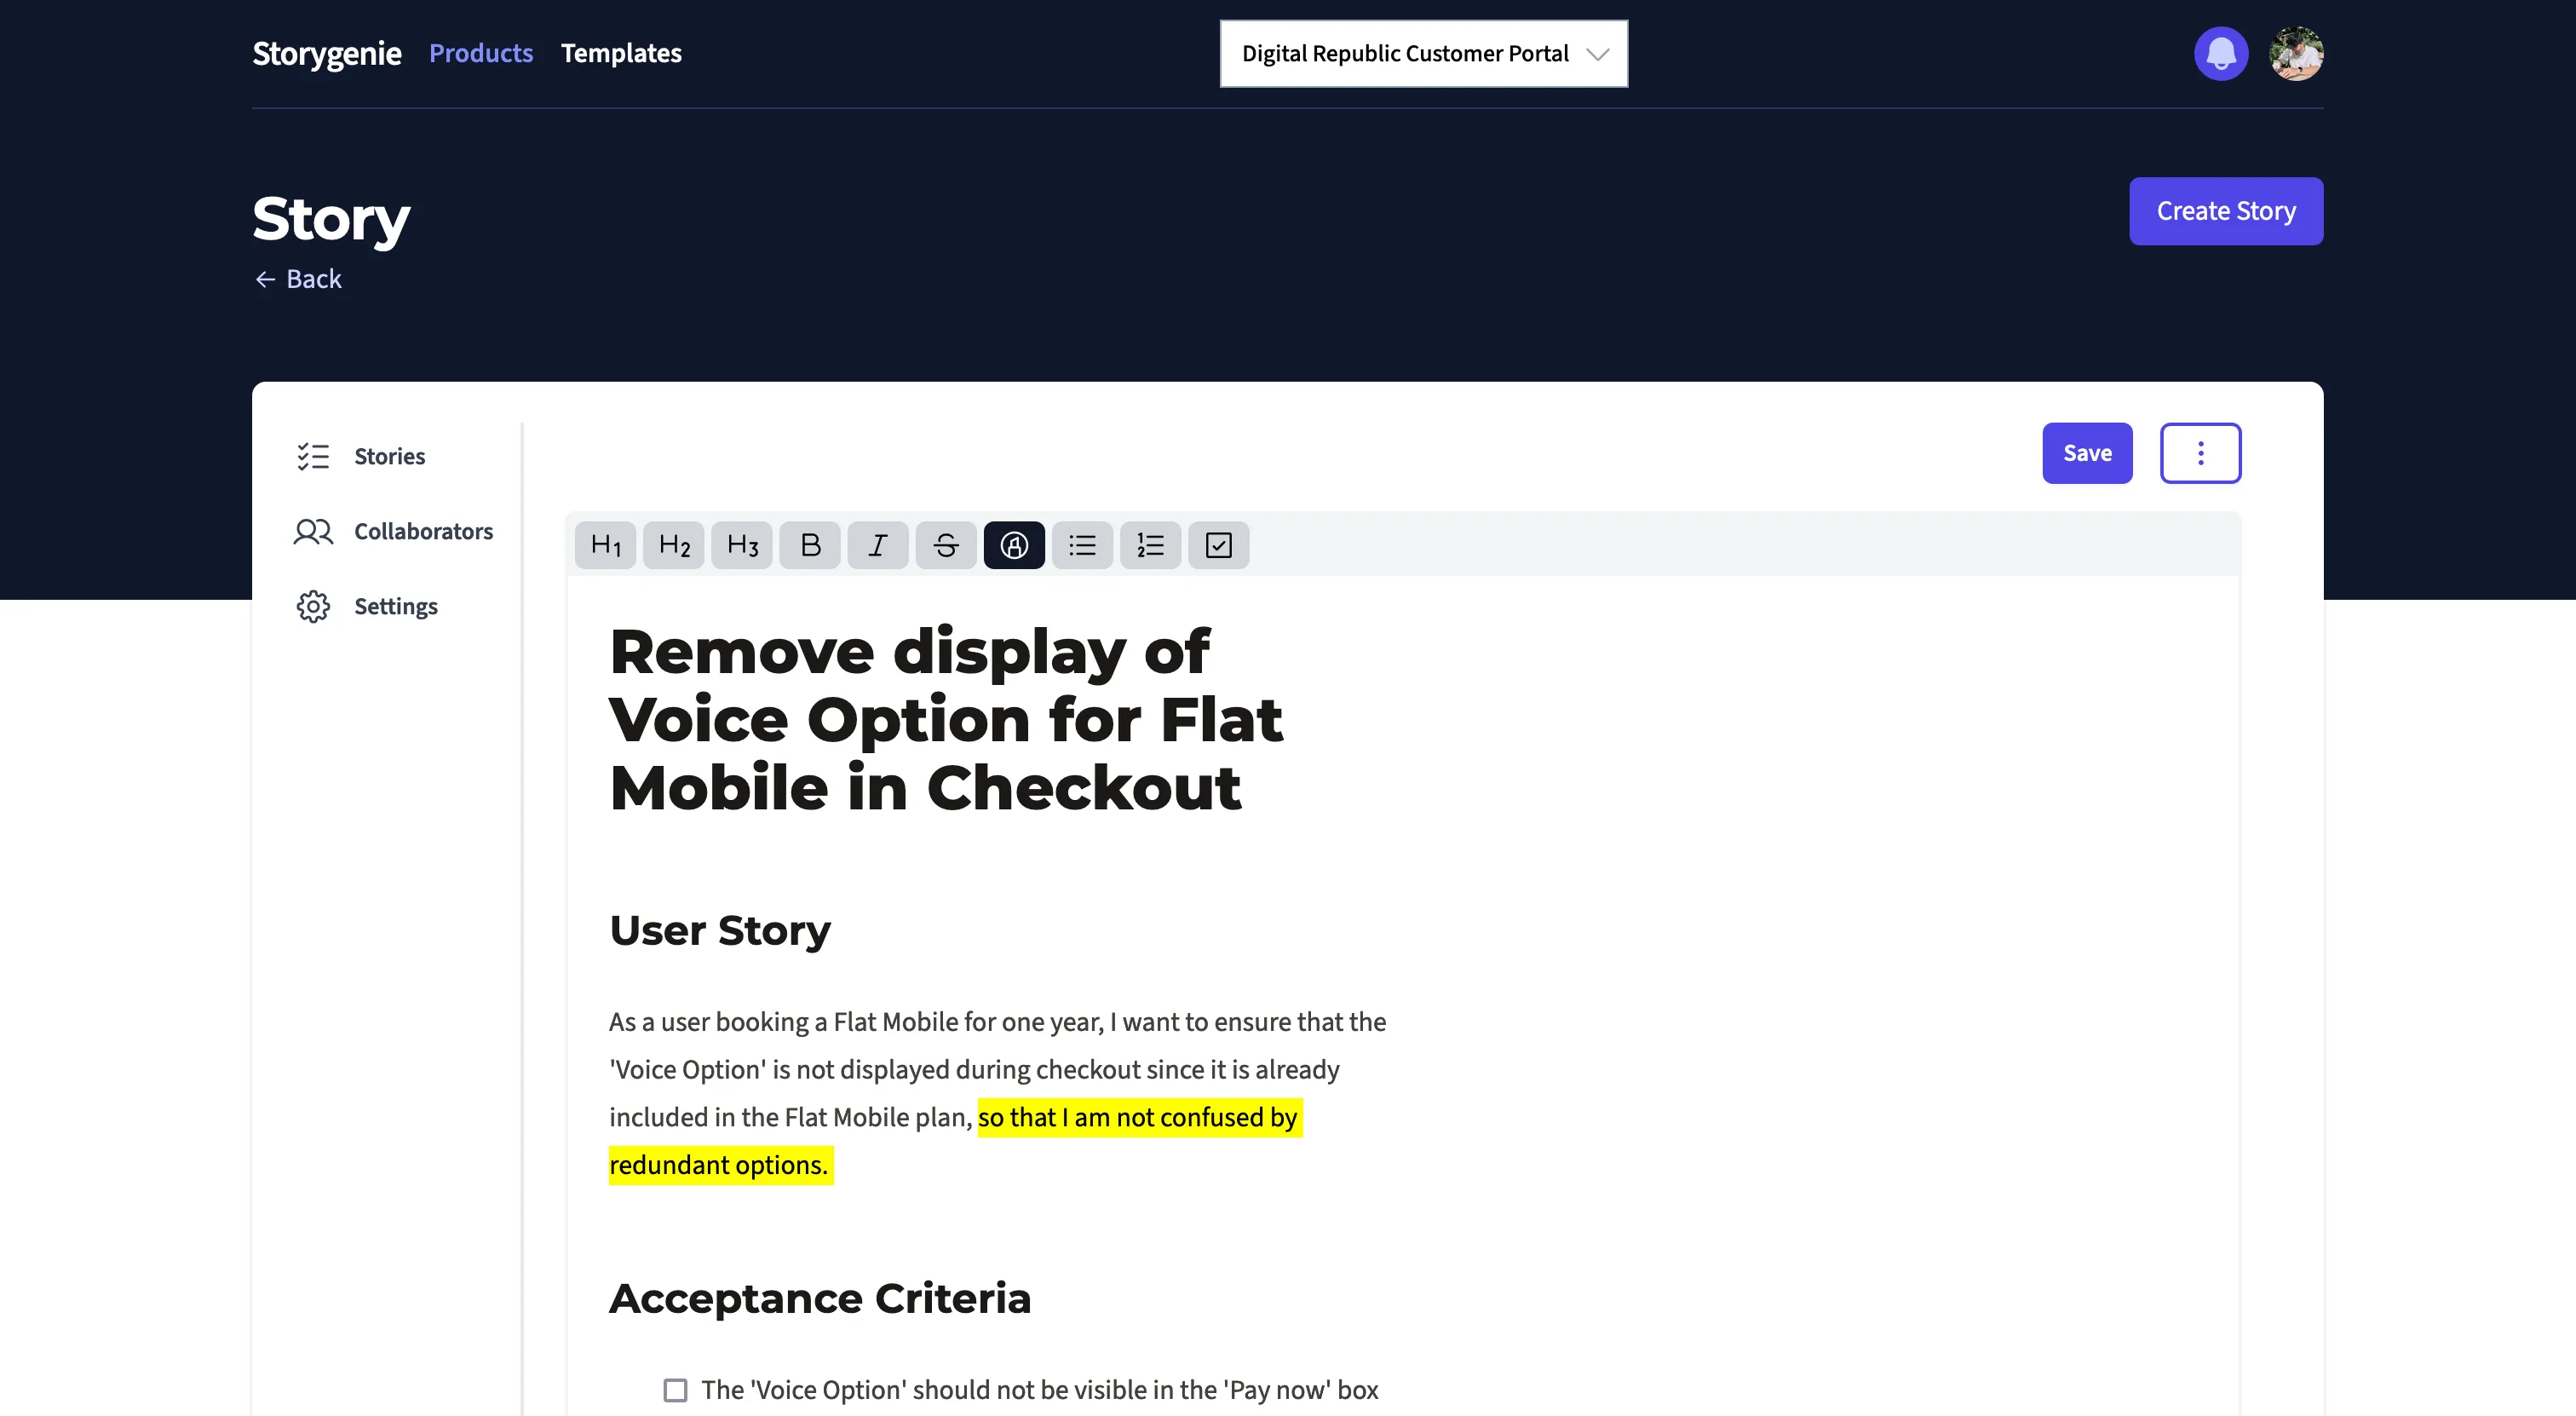2576x1416 pixels.
Task: Open the user profile avatar menu
Action: click(2296, 53)
